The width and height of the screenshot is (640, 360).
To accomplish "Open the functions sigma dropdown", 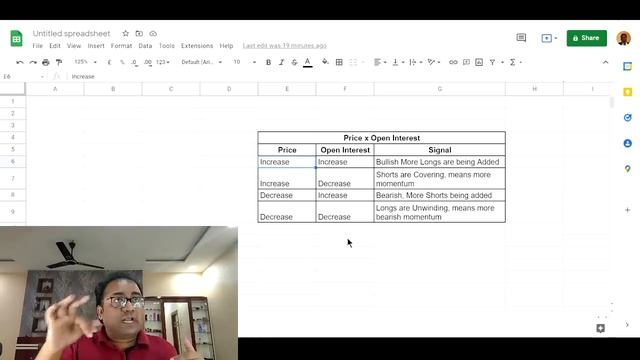I will 515,62.
